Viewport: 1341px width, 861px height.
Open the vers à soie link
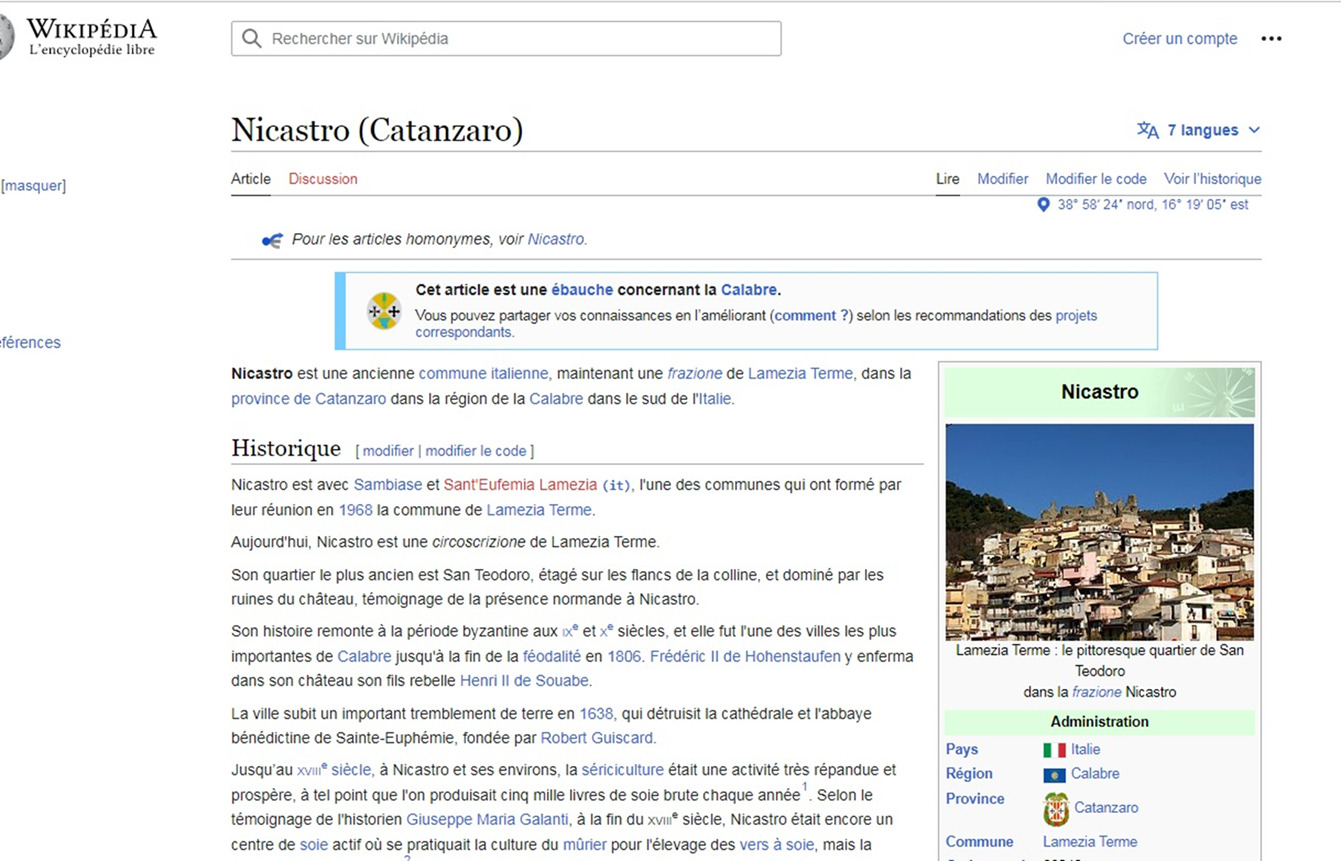coord(776,845)
